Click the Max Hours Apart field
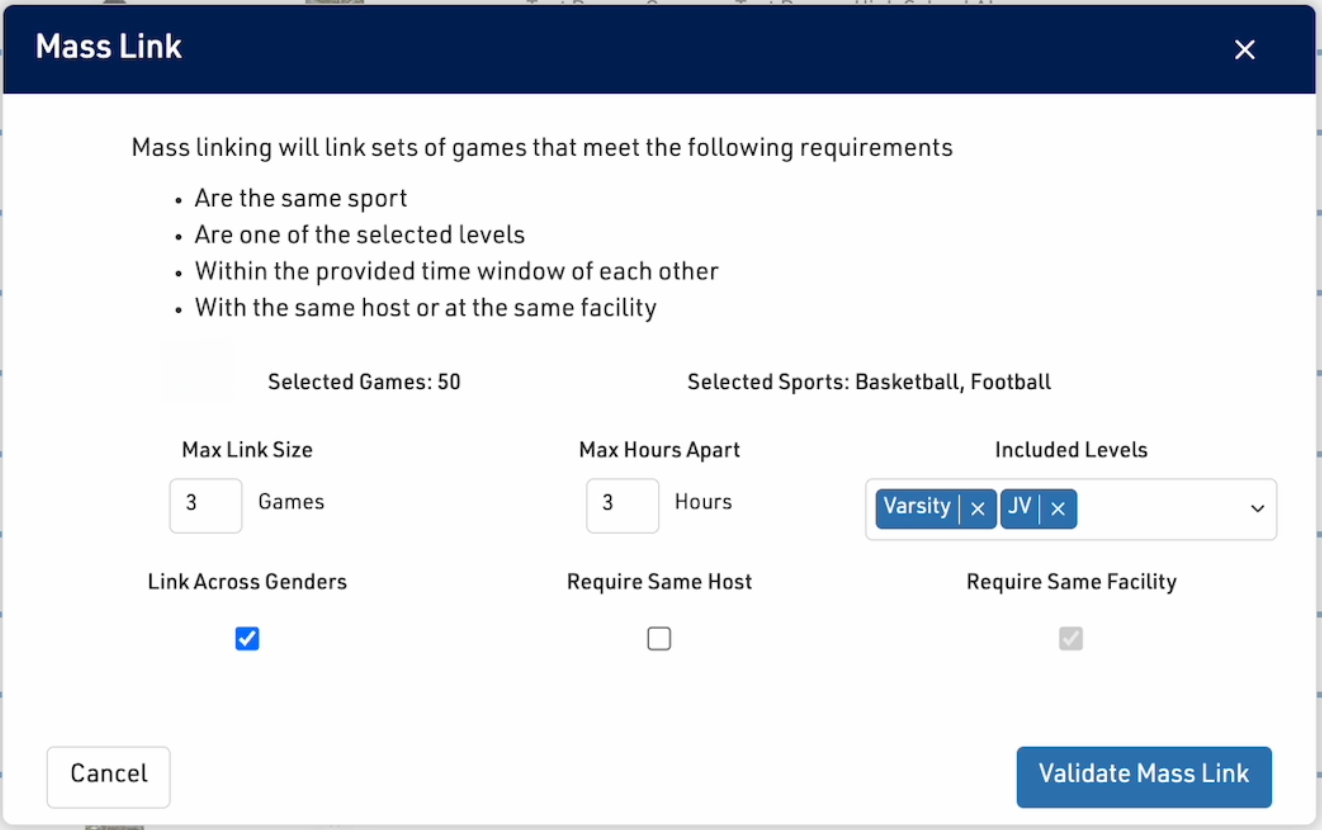This screenshot has width=1322, height=830. (622, 505)
